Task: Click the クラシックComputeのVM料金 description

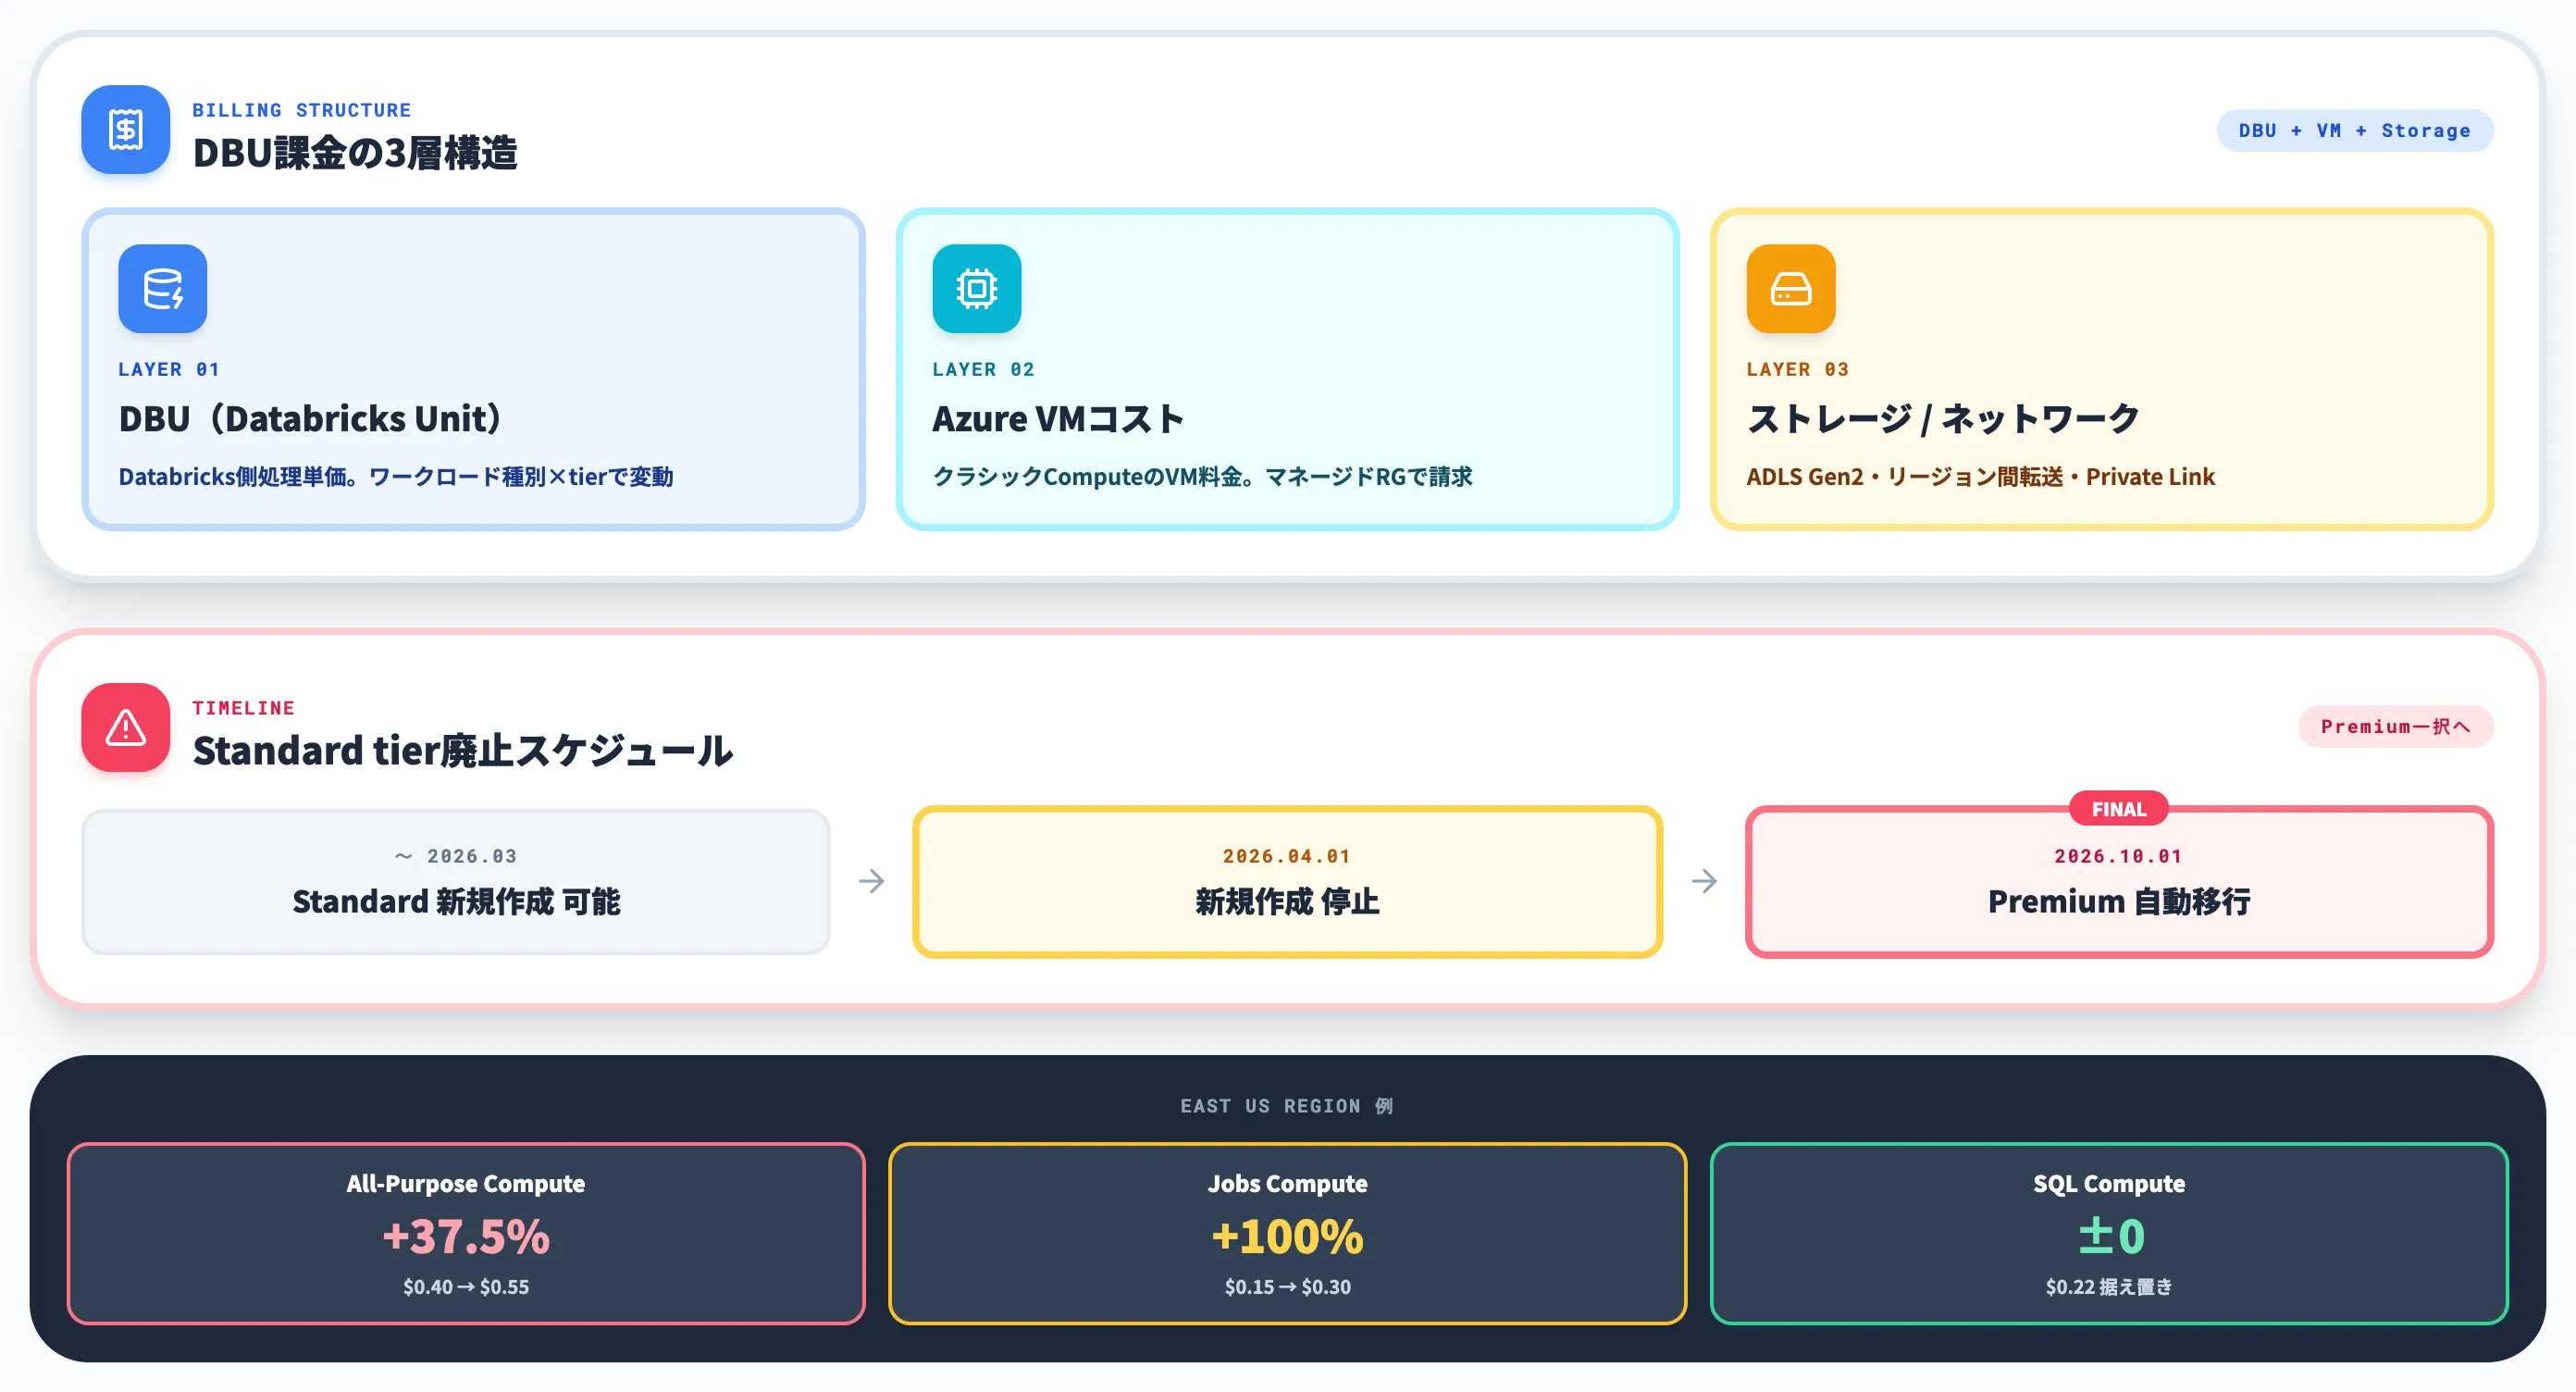Action: pos(1202,476)
